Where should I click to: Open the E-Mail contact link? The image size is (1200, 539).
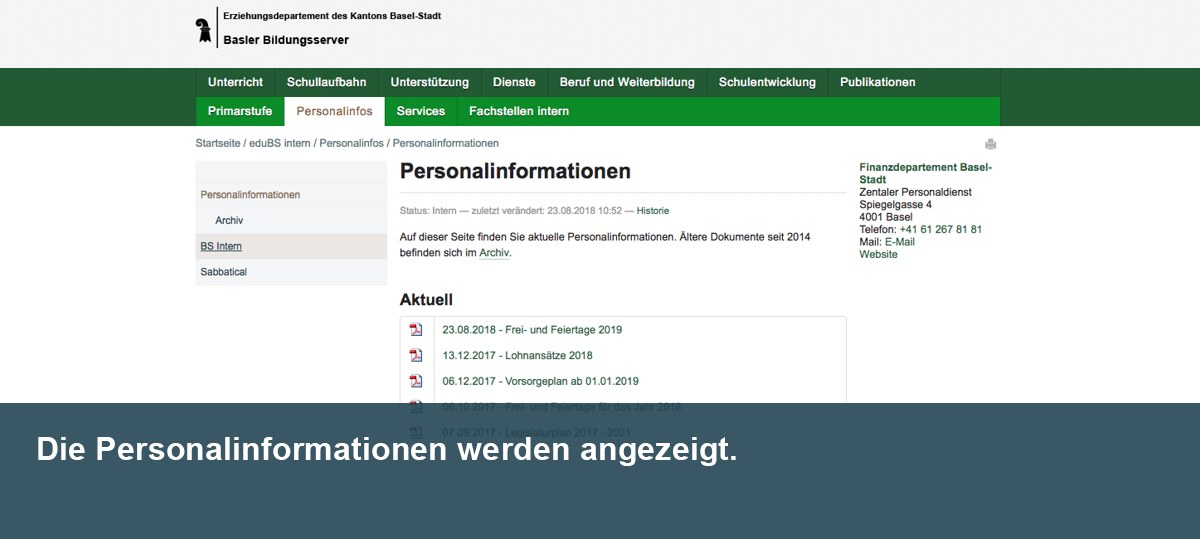(899, 242)
